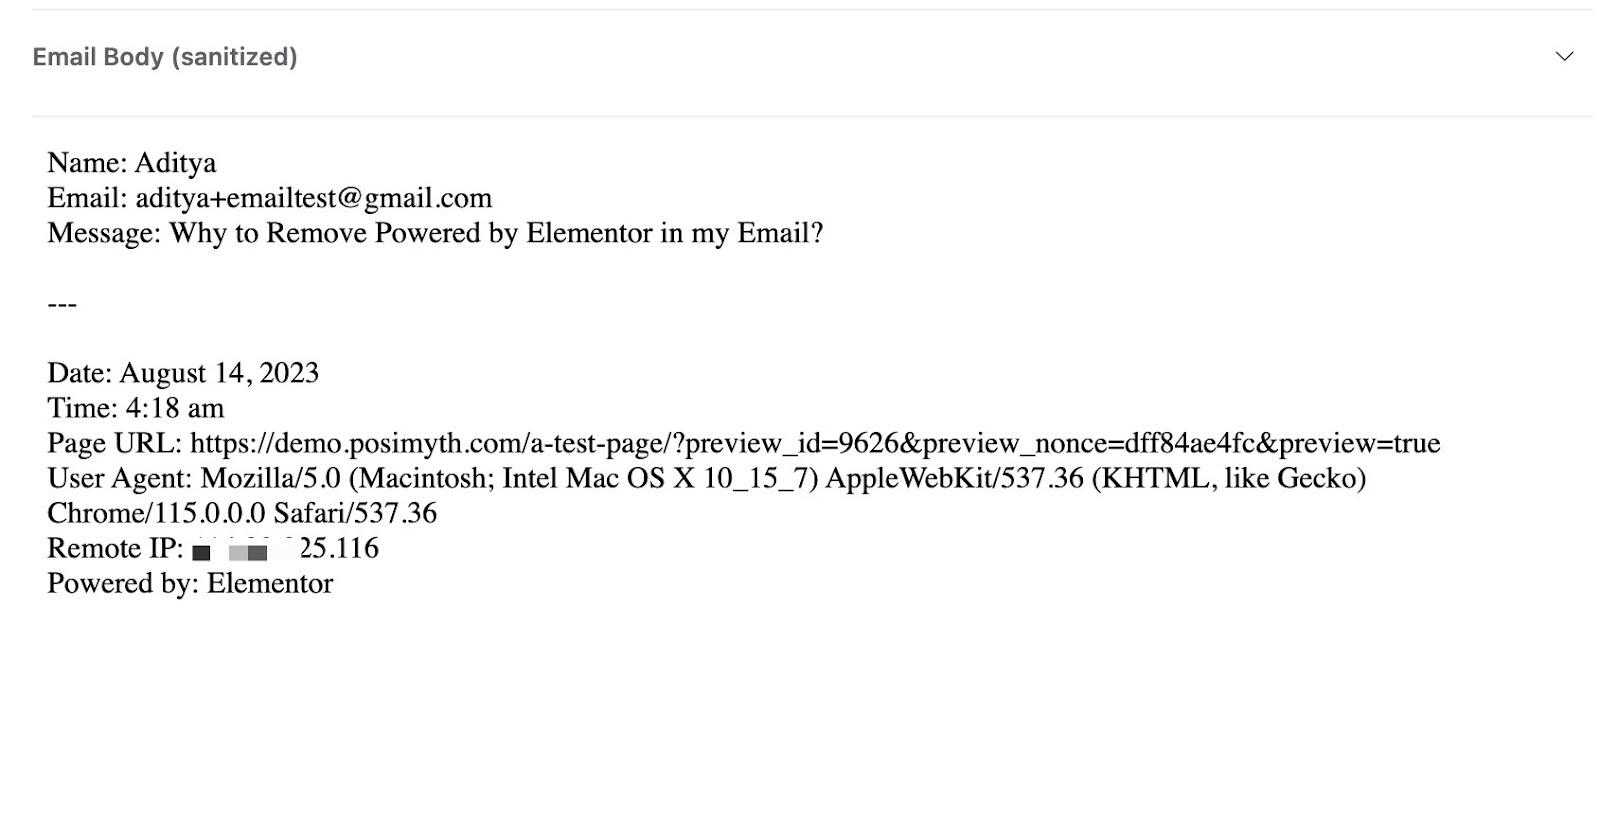This screenshot has height=839, width=1600.
Task: Click the visible IP ending 25.116
Action: (x=339, y=548)
